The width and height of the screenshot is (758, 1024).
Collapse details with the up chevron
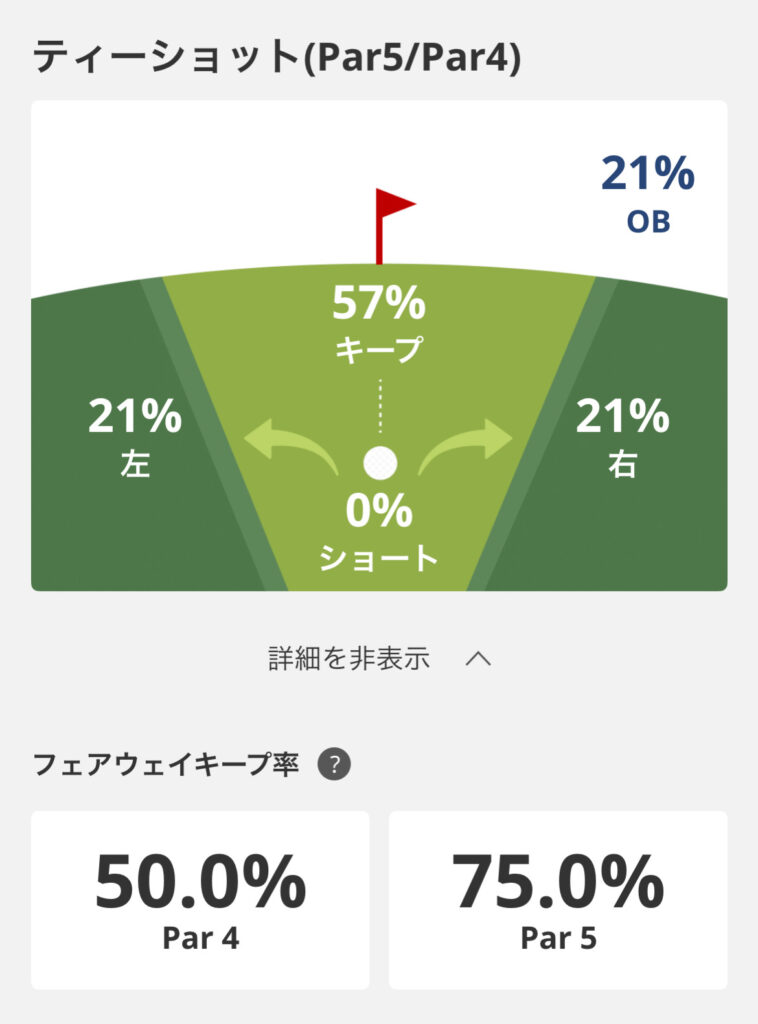point(479,659)
